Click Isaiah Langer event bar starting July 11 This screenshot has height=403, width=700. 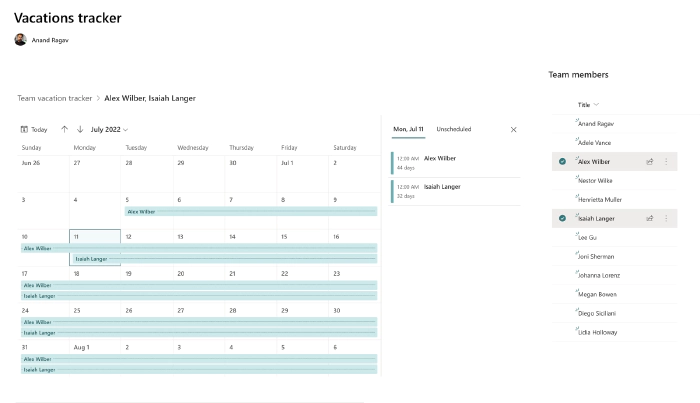(x=225, y=259)
